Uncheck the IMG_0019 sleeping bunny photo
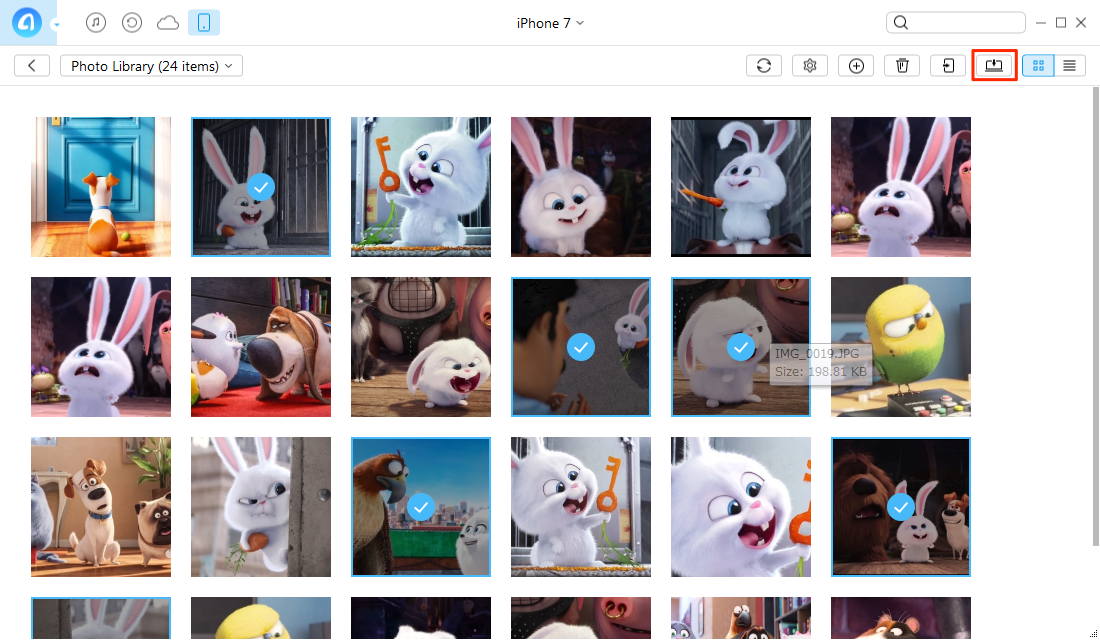Screen dimensions: 1100x640 [741, 347]
